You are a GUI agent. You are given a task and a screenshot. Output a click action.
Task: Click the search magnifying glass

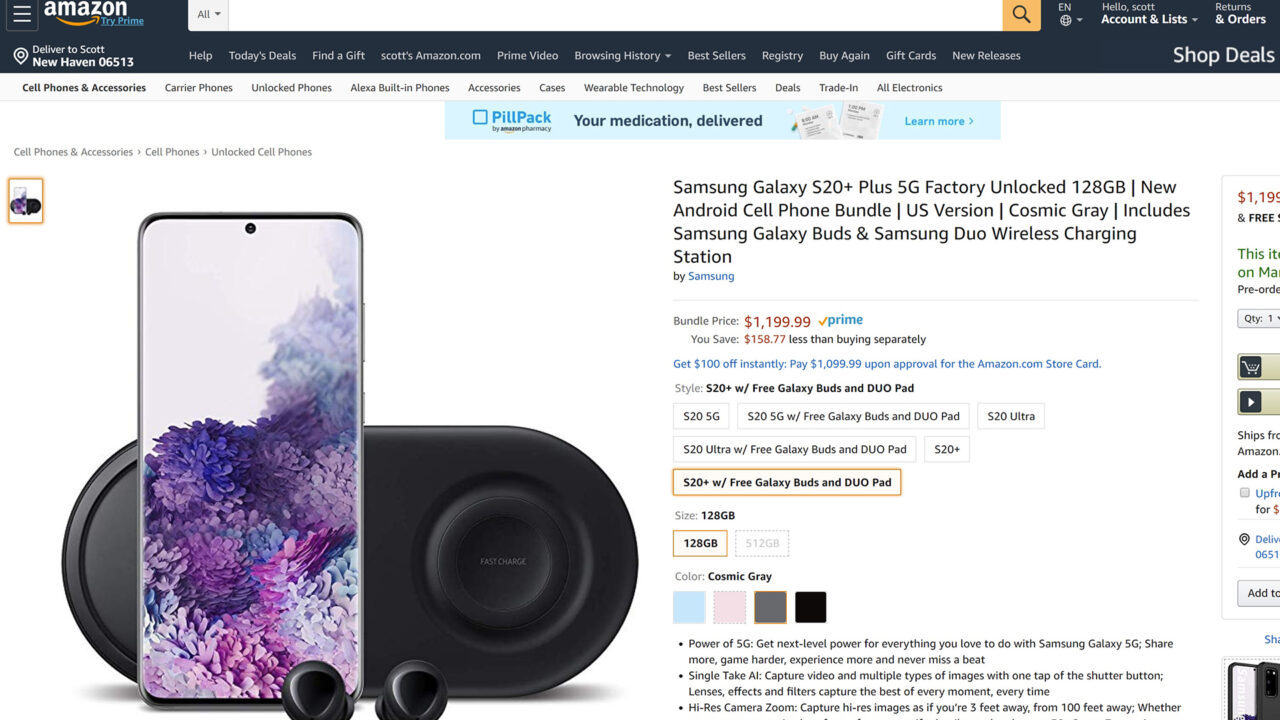[x=1020, y=16]
